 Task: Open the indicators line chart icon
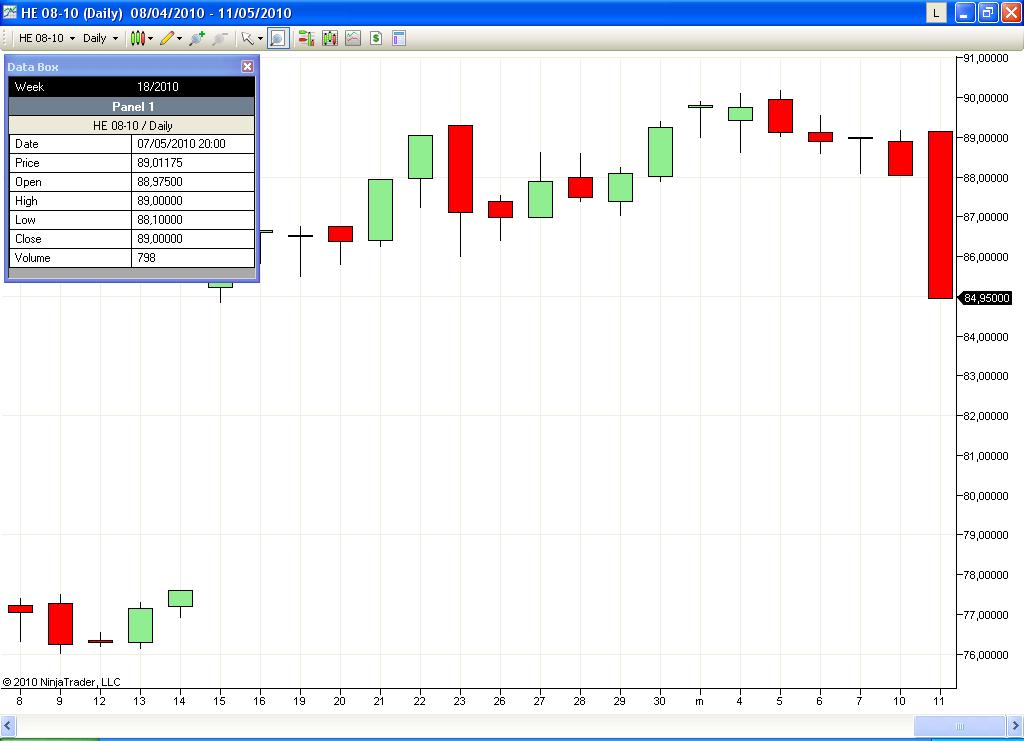353,39
